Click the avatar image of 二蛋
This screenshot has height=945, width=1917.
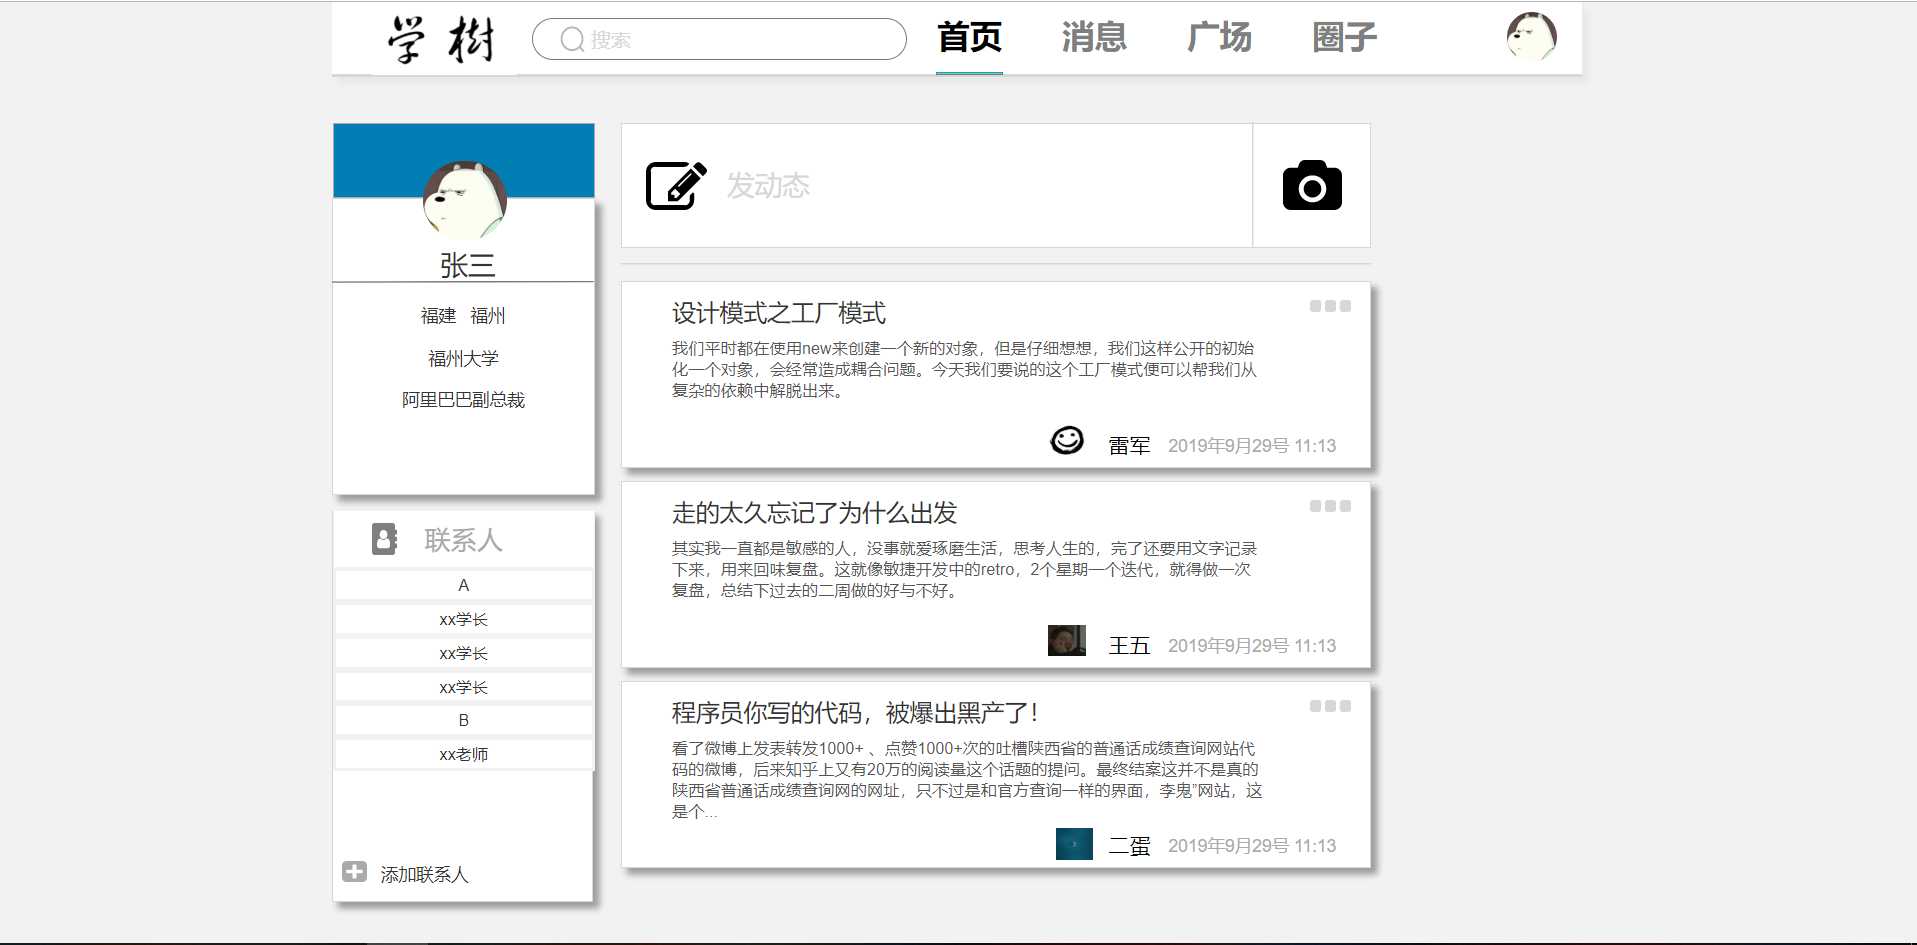[1074, 844]
